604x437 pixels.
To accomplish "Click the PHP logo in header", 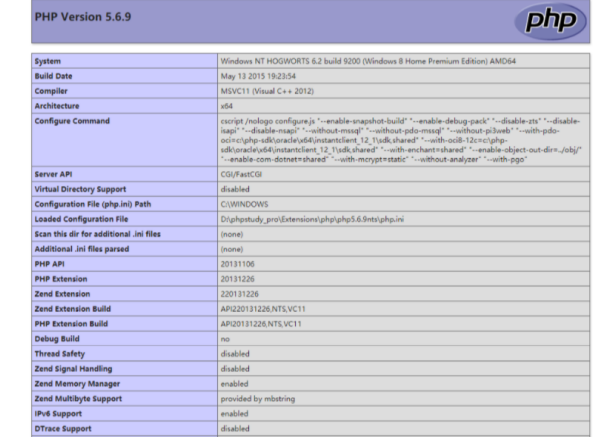I will click(x=550, y=21).
